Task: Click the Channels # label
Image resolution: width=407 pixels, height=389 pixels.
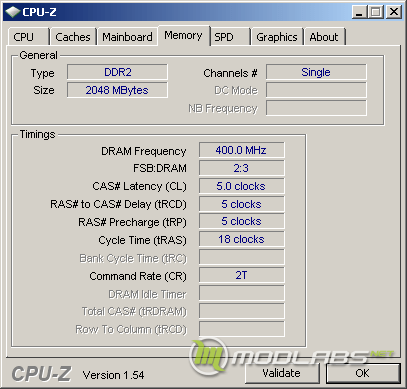Action: point(230,73)
